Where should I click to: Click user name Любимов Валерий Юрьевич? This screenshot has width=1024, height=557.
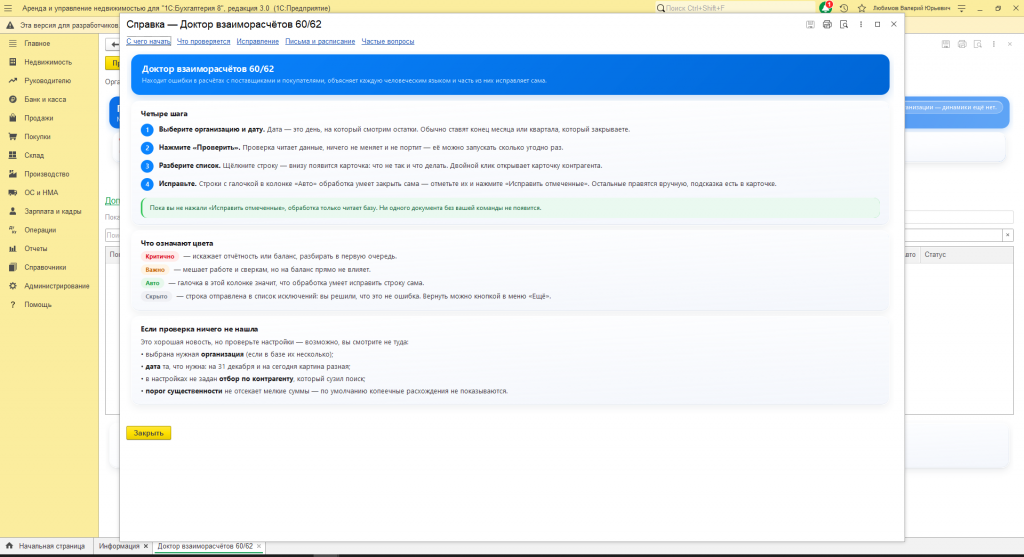point(911,8)
